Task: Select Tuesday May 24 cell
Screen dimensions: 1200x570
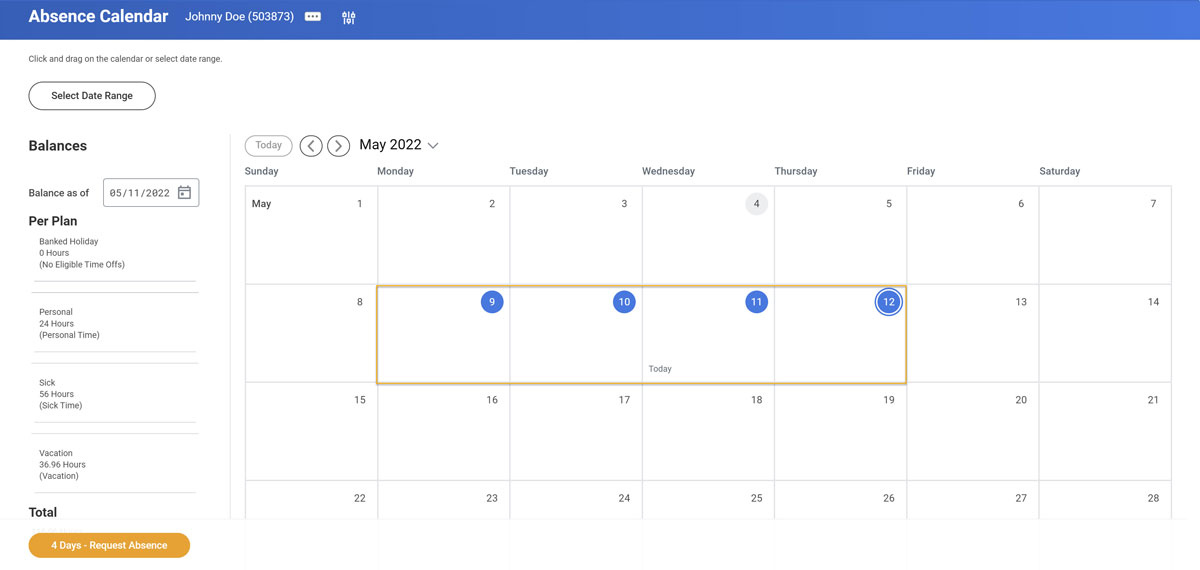Action: click(576, 500)
